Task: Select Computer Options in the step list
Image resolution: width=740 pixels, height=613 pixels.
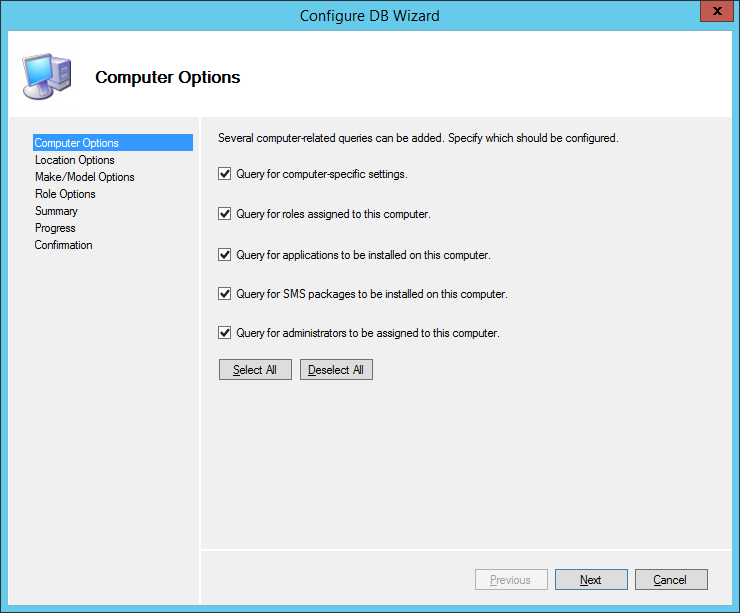Action: 77,143
